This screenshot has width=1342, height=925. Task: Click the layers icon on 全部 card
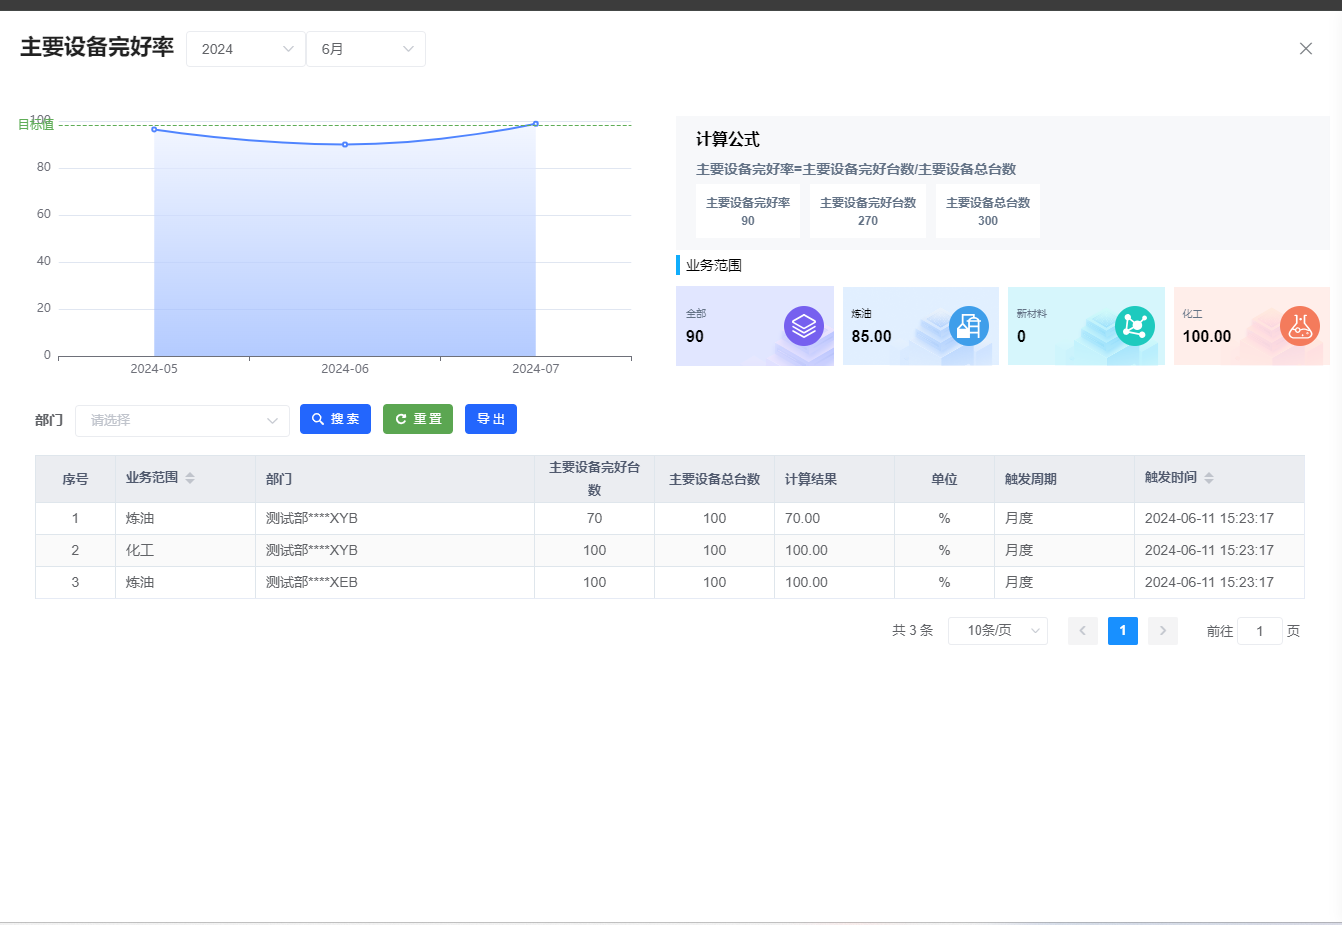(x=804, y=326)
